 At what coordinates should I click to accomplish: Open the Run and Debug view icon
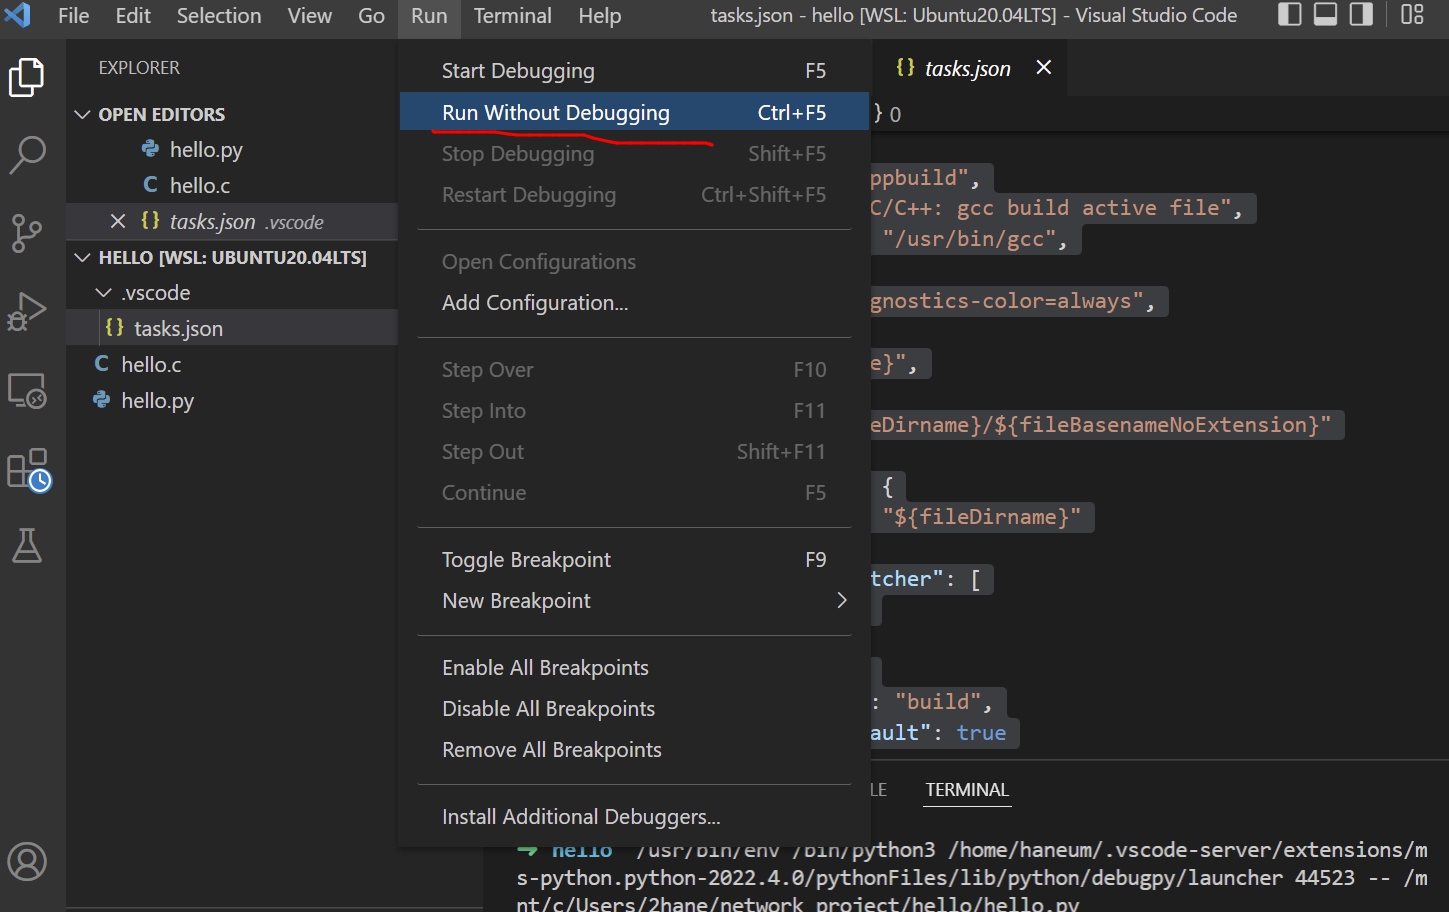[x=27, y=311]
